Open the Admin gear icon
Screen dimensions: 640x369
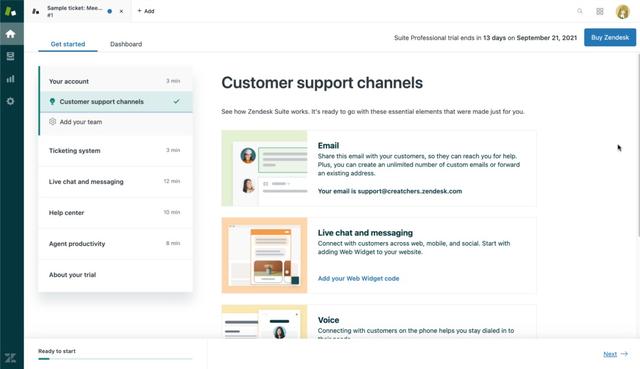pyautogui.click(x=11, y=101)
